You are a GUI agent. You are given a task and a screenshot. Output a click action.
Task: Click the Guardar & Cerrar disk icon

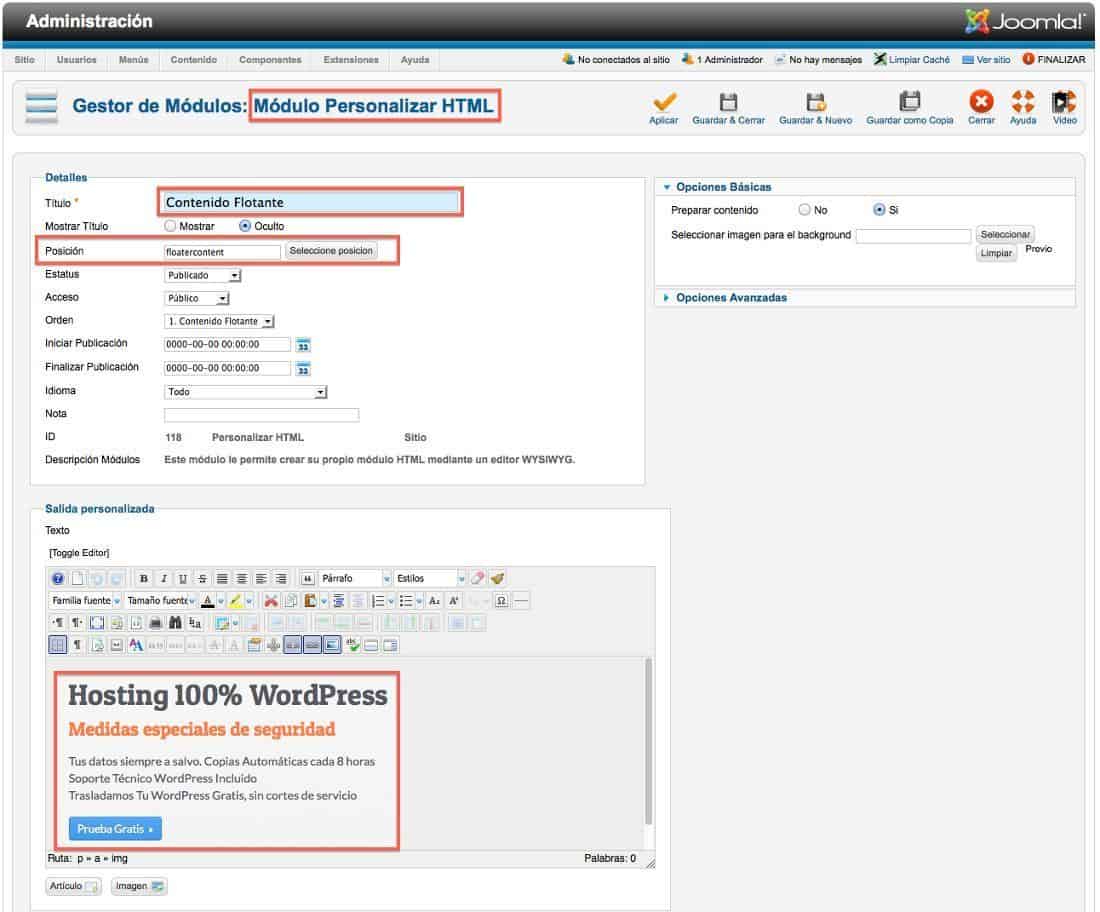point(728,102)
